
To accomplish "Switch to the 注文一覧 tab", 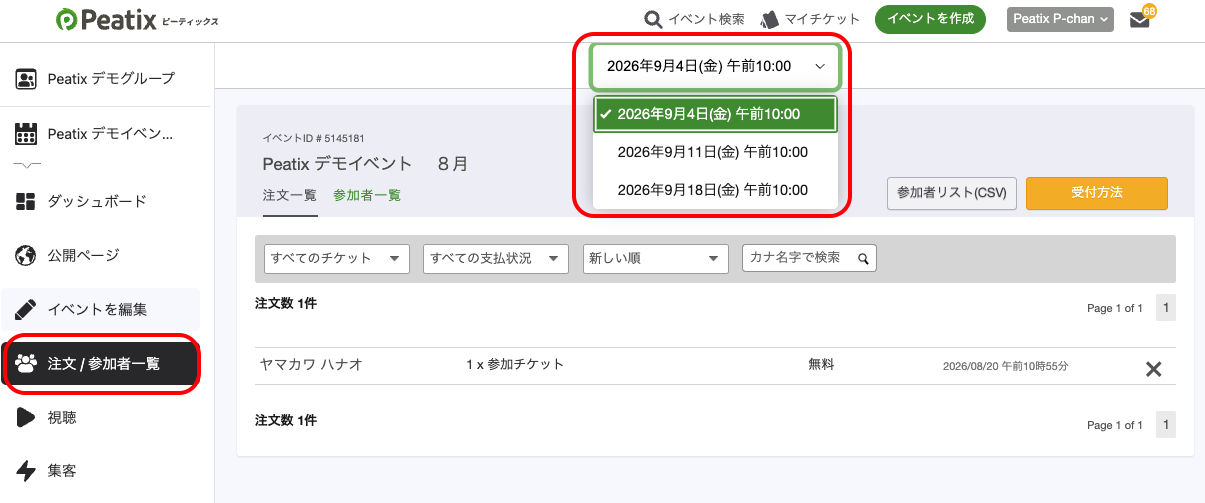I will point(290,195).
